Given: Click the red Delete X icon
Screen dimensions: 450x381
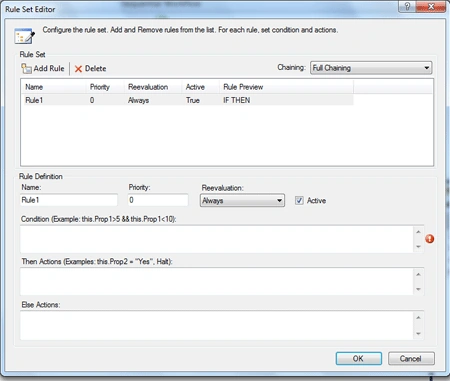Looking at the screenshot, I should coord(78,69).
